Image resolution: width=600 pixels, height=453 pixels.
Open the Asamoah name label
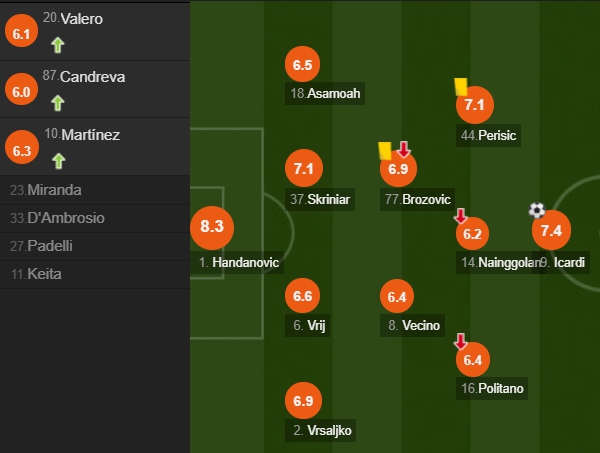click(x=325, y=93)
